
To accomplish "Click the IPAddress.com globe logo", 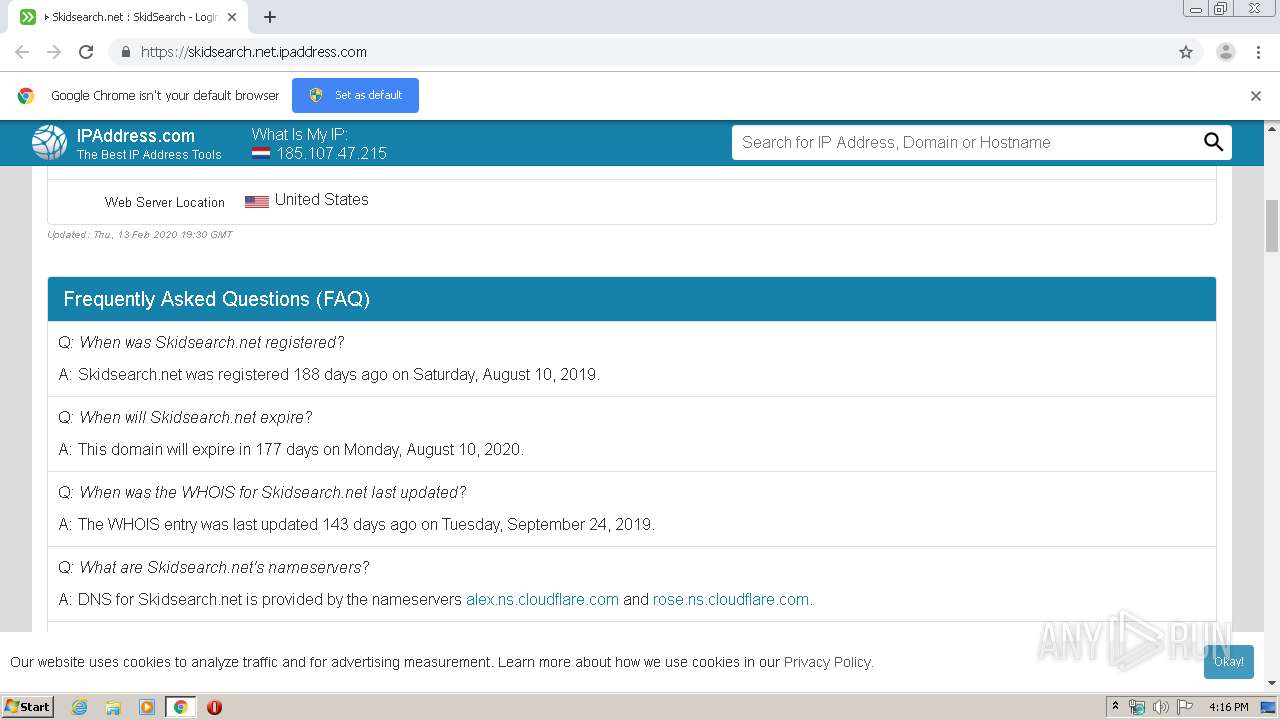I will 49,143.
